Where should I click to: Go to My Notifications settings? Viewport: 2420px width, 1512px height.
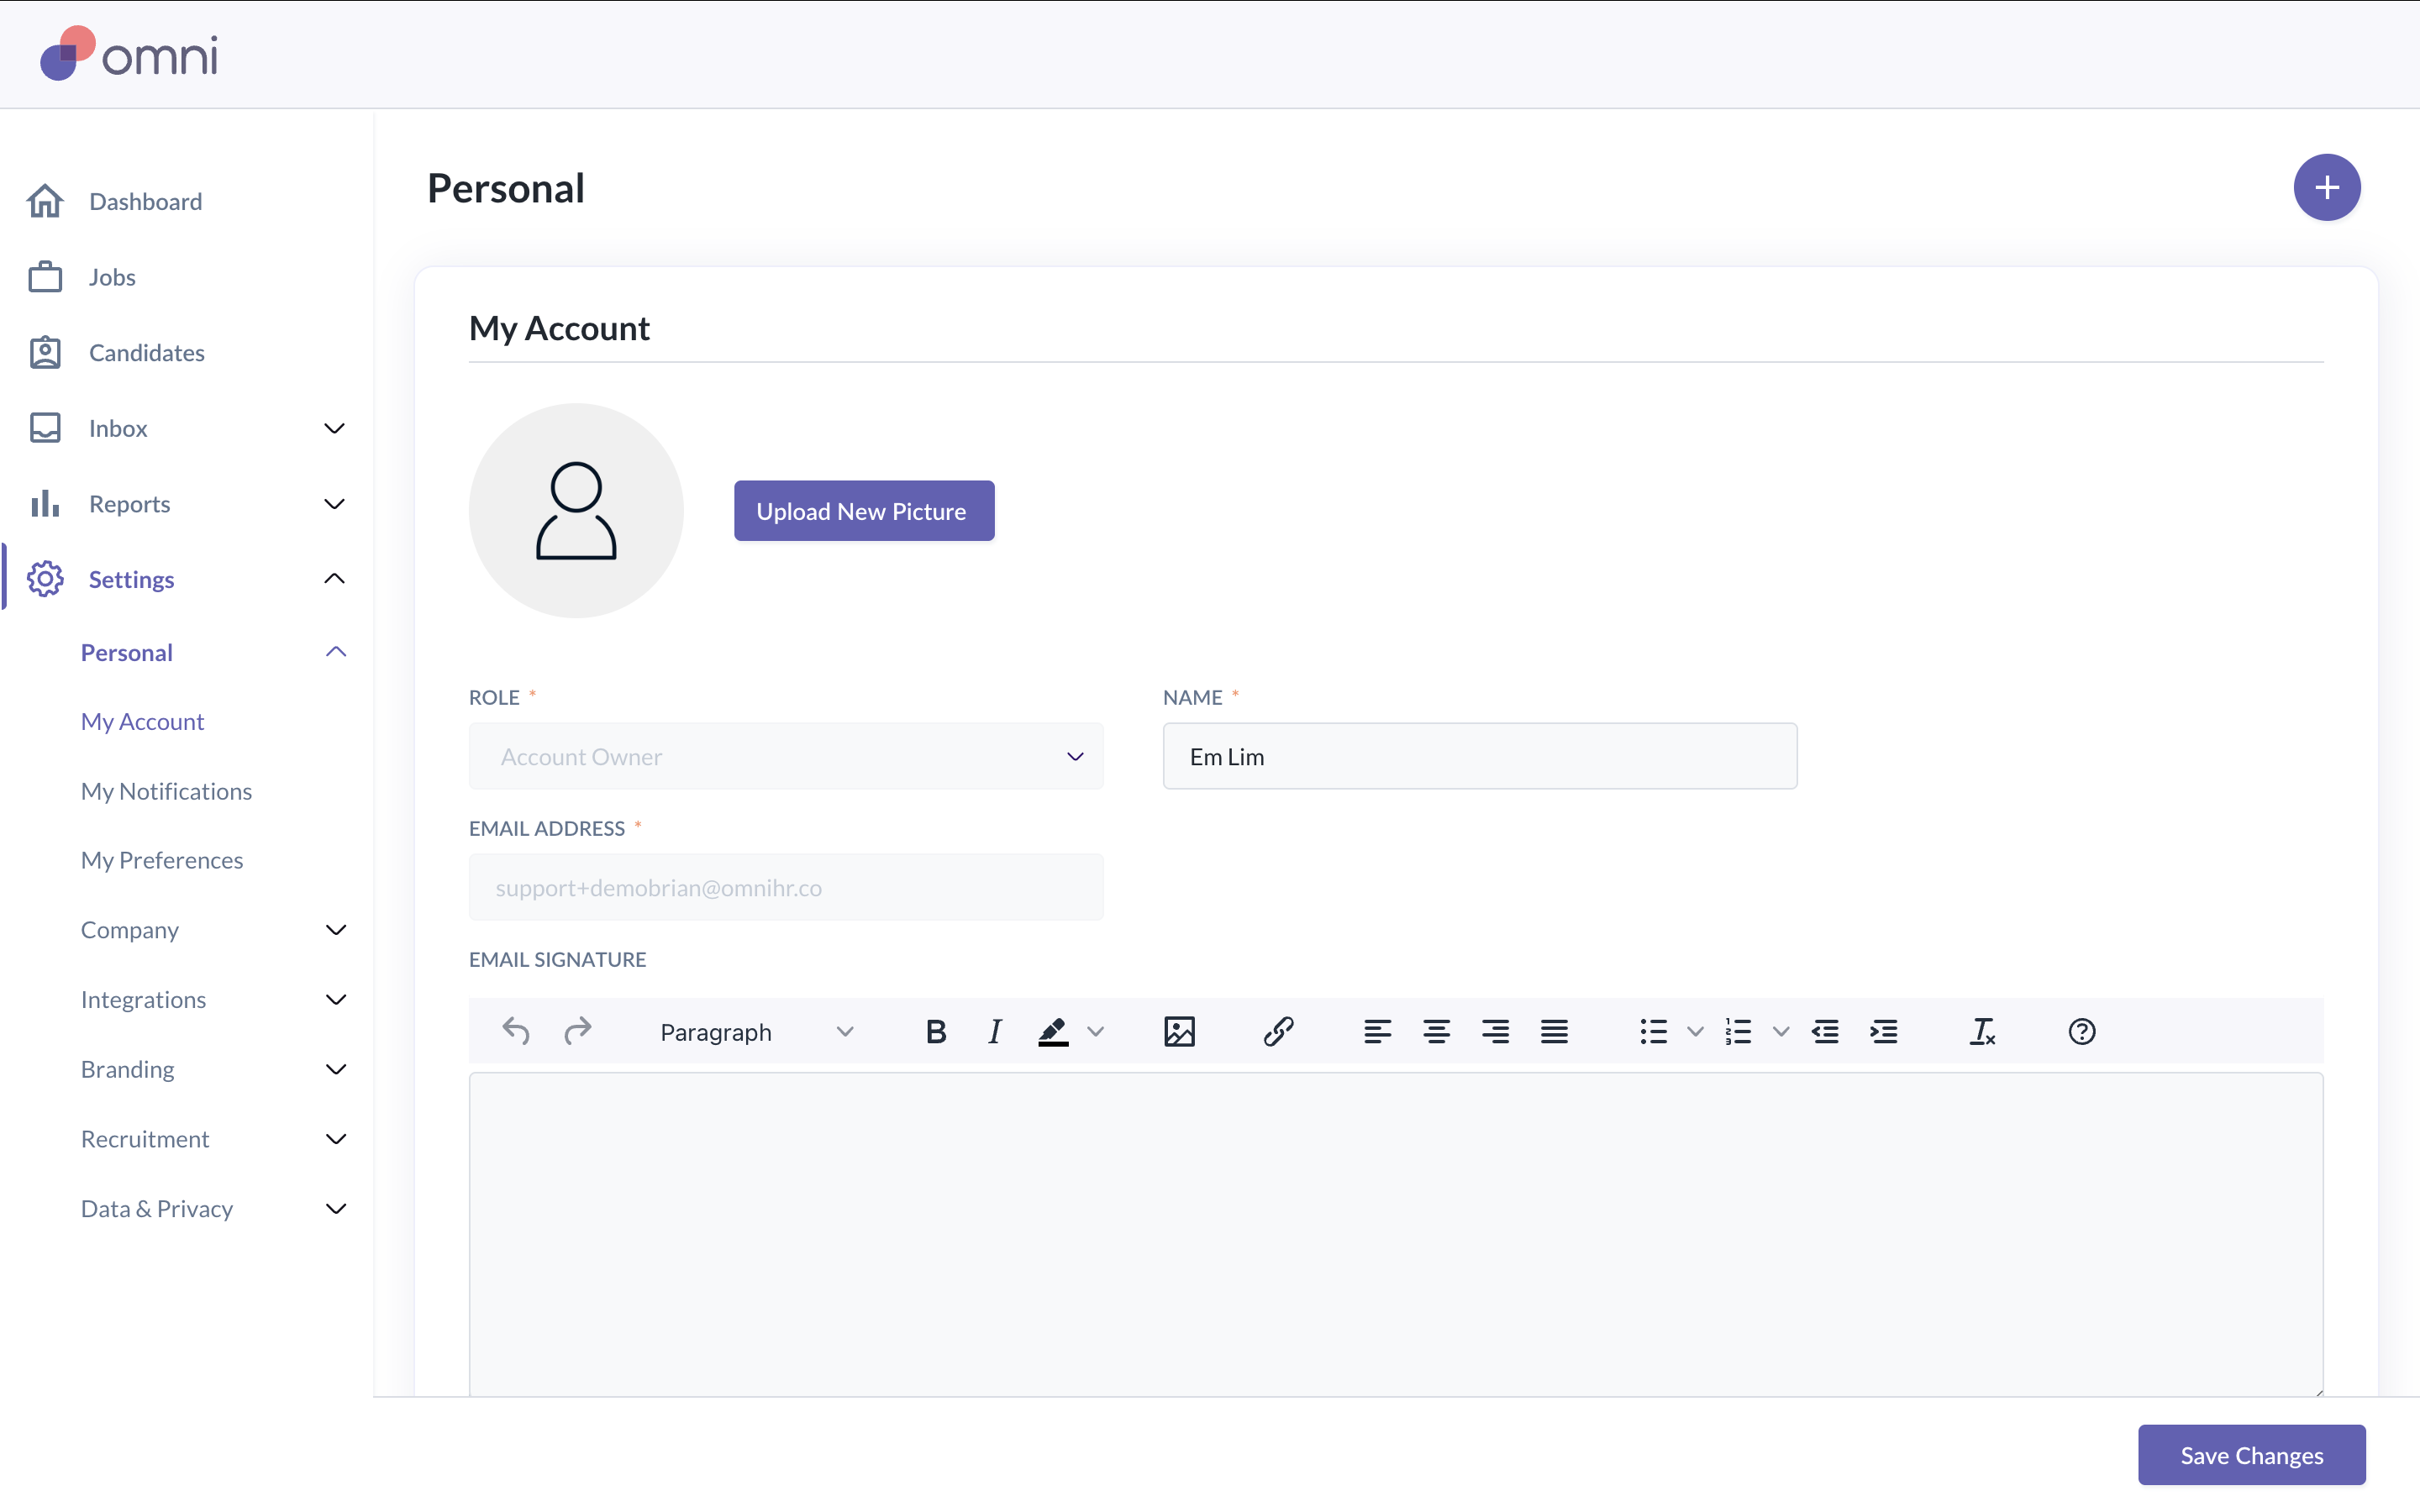pos(166,790)
